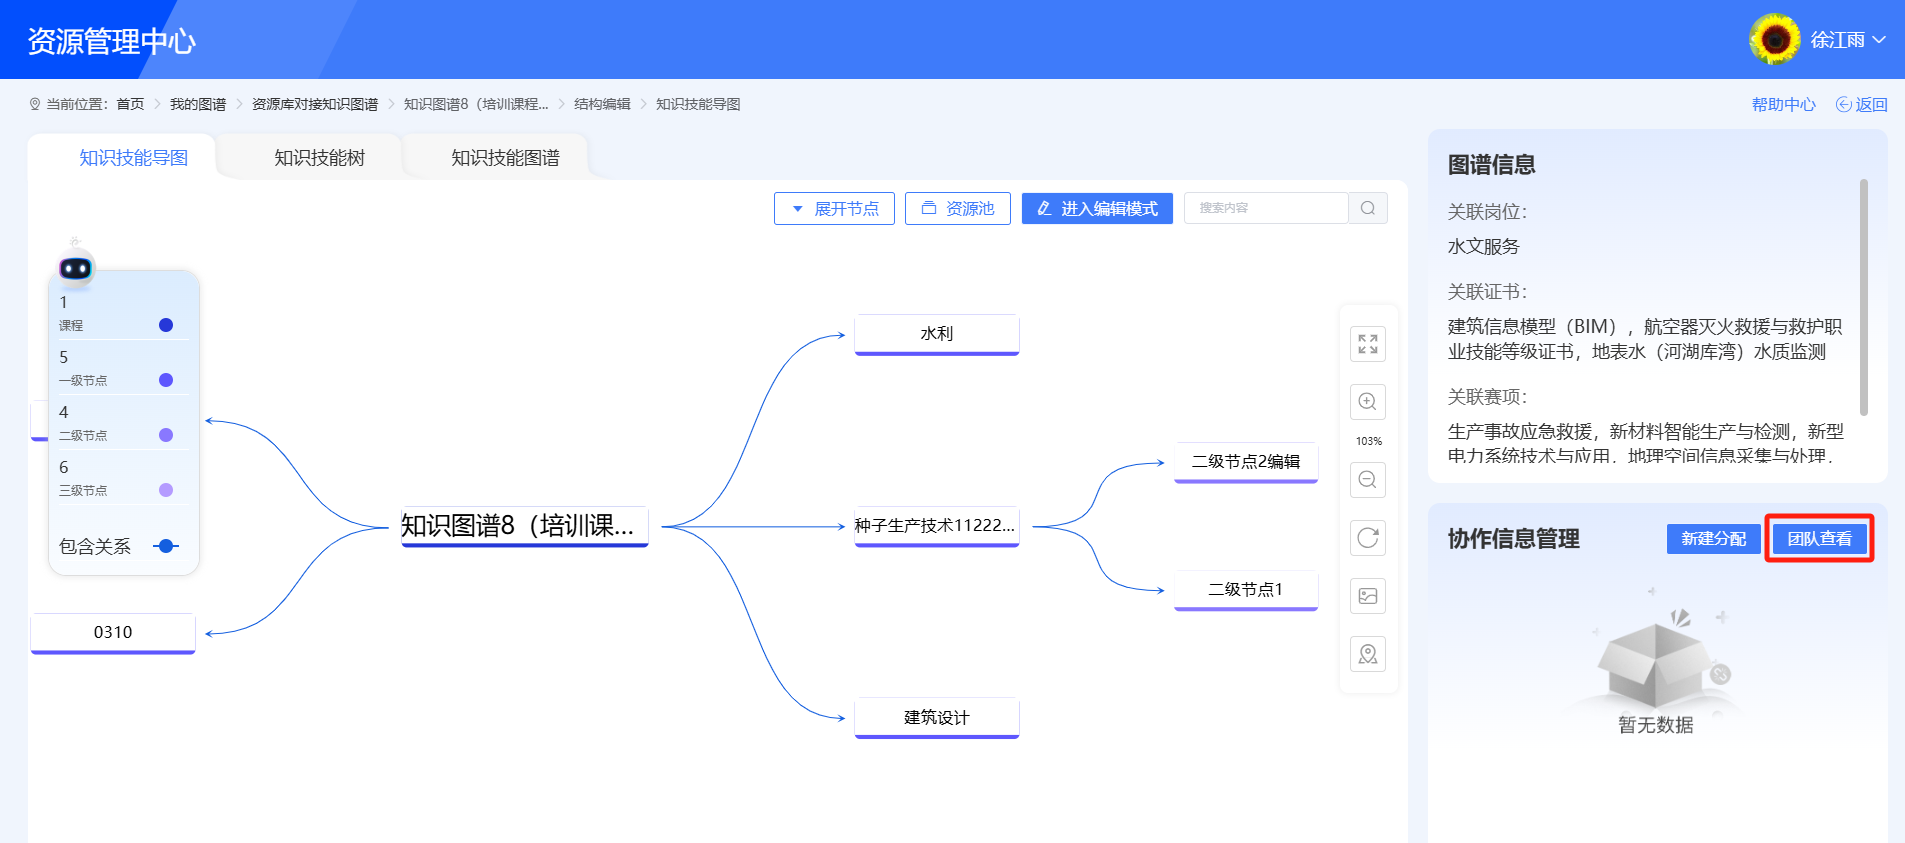Click the locate center node icon

point(1368,654)
